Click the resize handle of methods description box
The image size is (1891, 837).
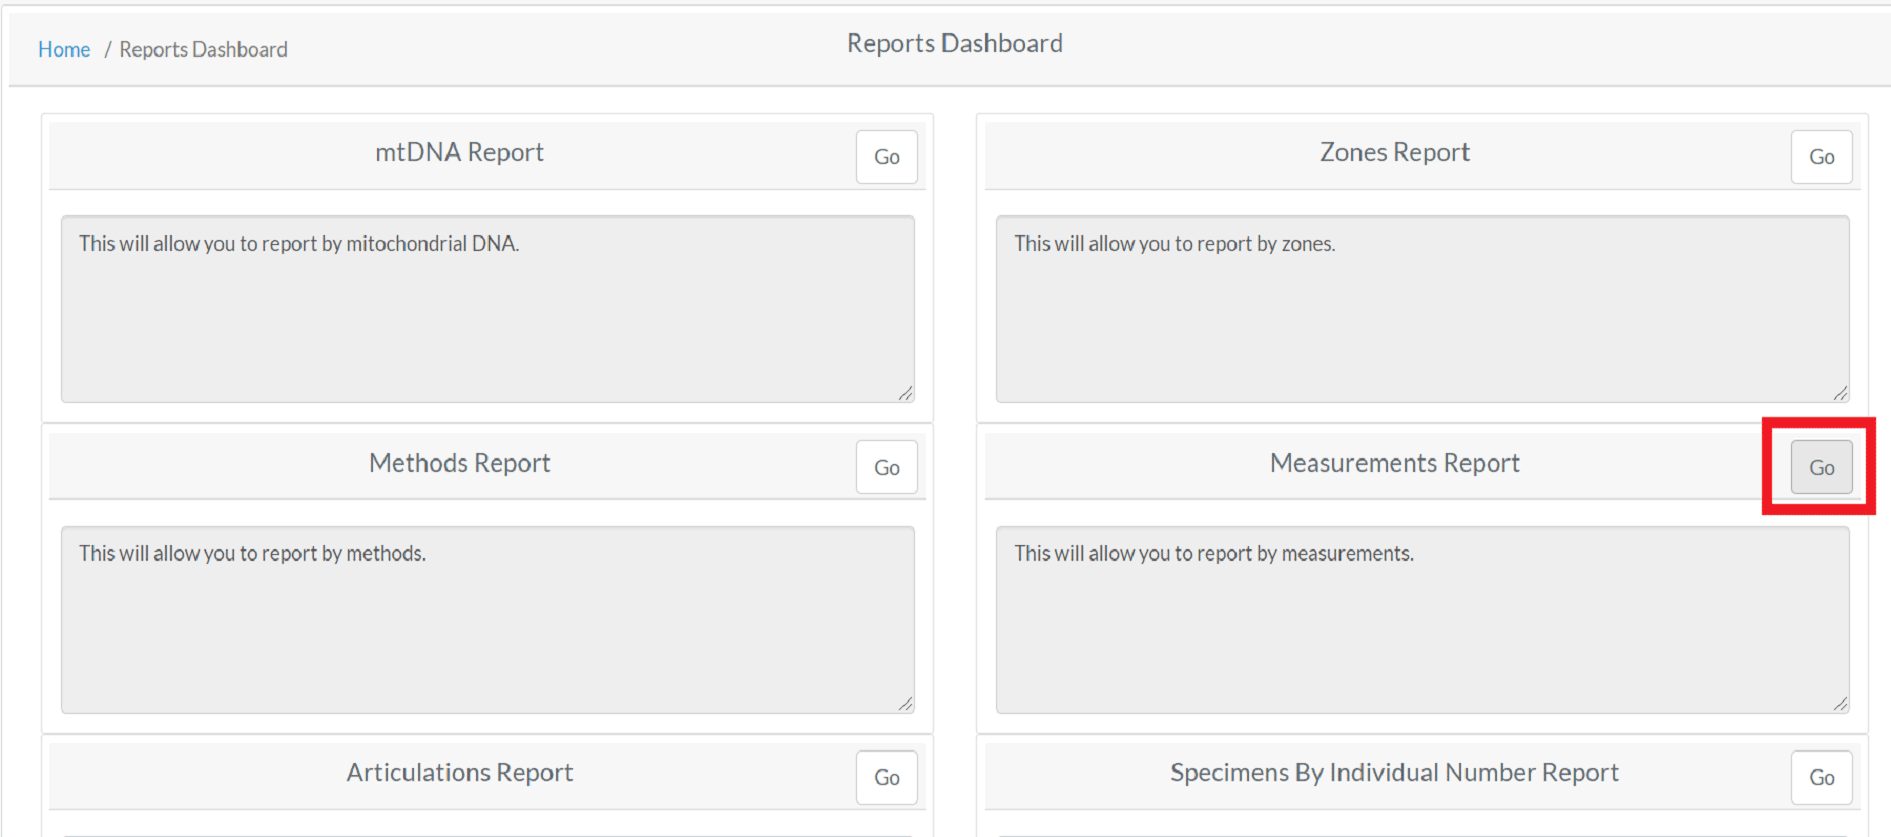[x=906, y=705]
